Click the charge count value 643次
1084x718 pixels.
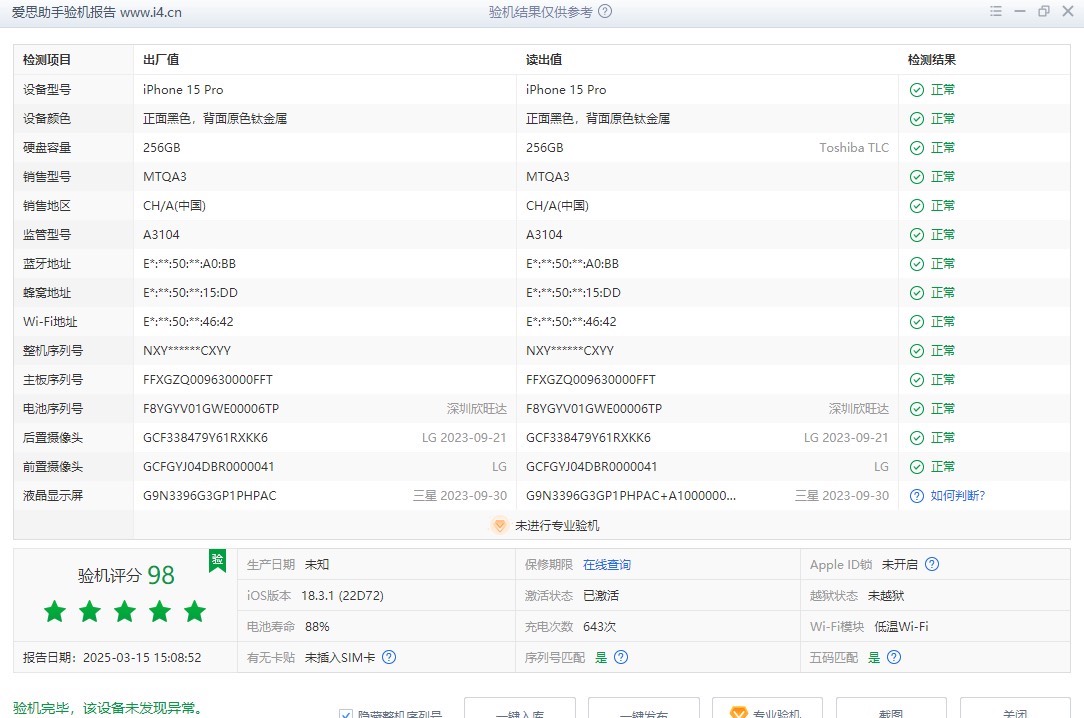click(599, 627)
